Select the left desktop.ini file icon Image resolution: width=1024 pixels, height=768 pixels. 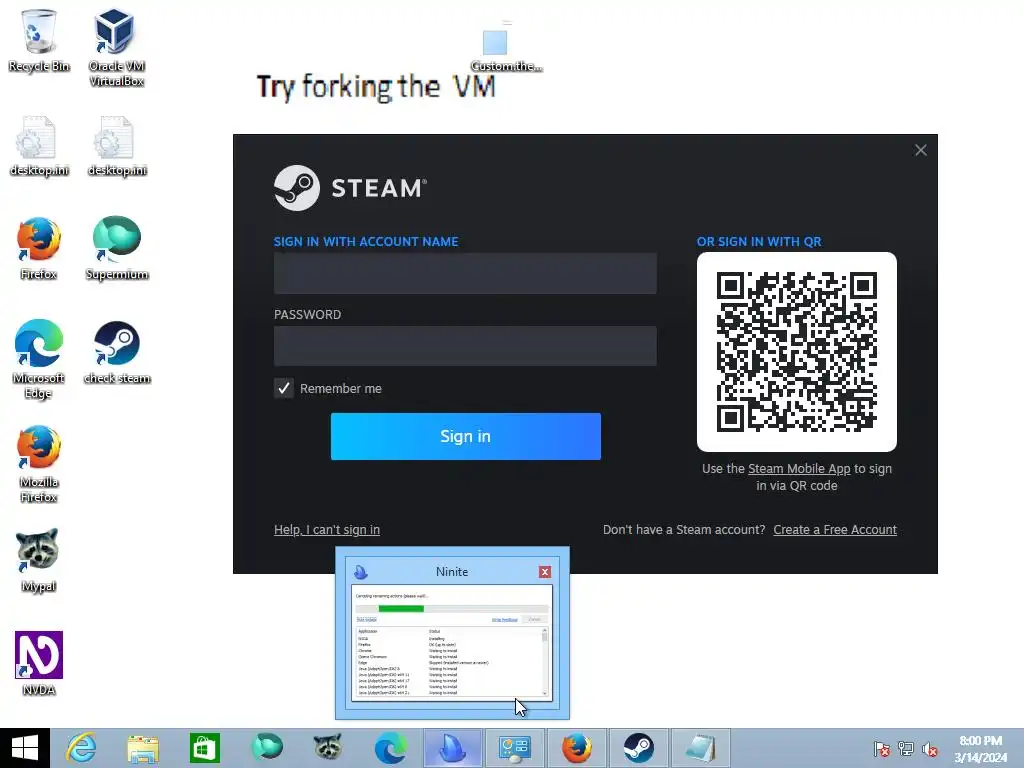coord(39,146)
